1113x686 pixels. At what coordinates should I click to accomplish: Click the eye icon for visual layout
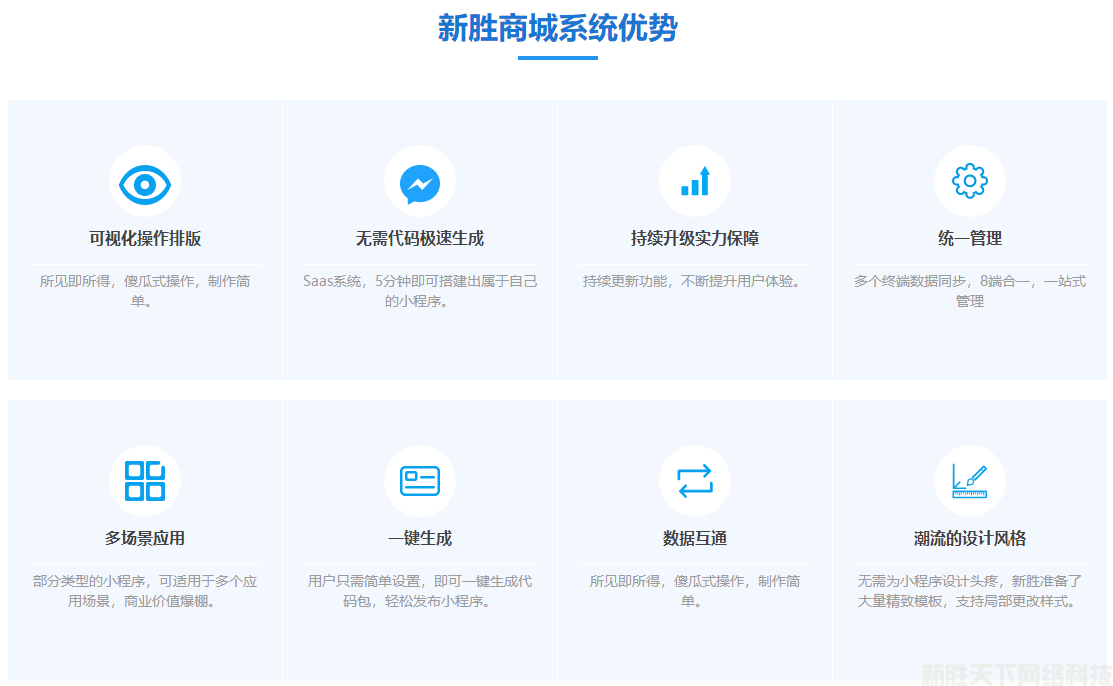pos(145,183)
